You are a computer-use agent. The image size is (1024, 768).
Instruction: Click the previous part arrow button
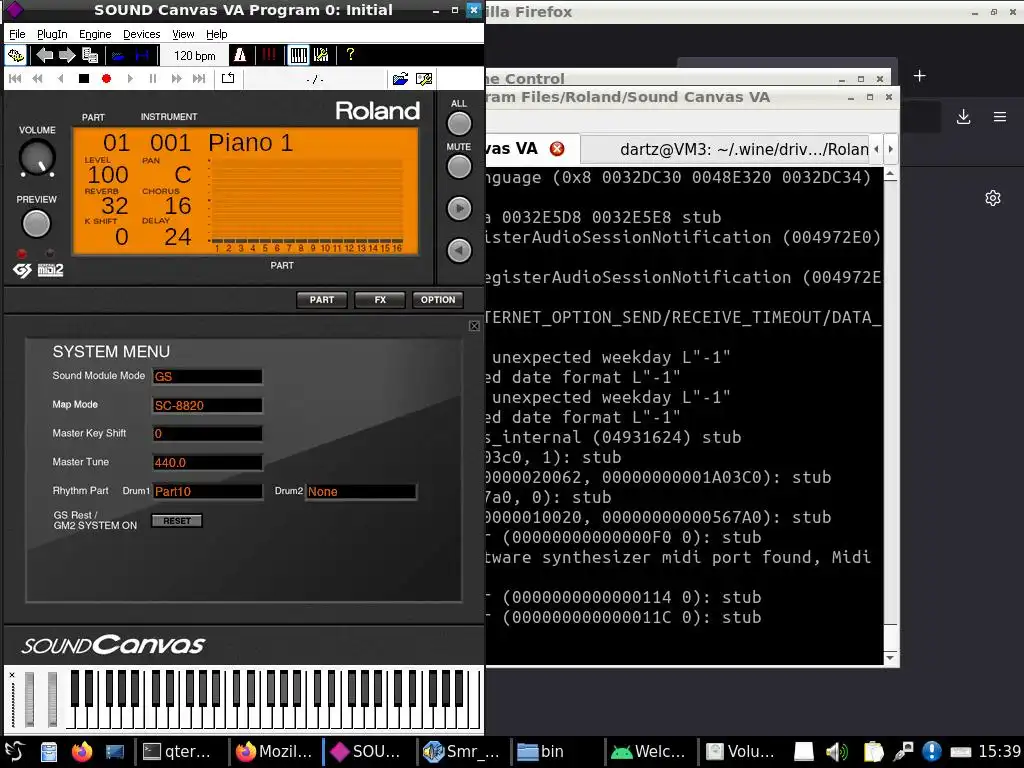point(459,251)
